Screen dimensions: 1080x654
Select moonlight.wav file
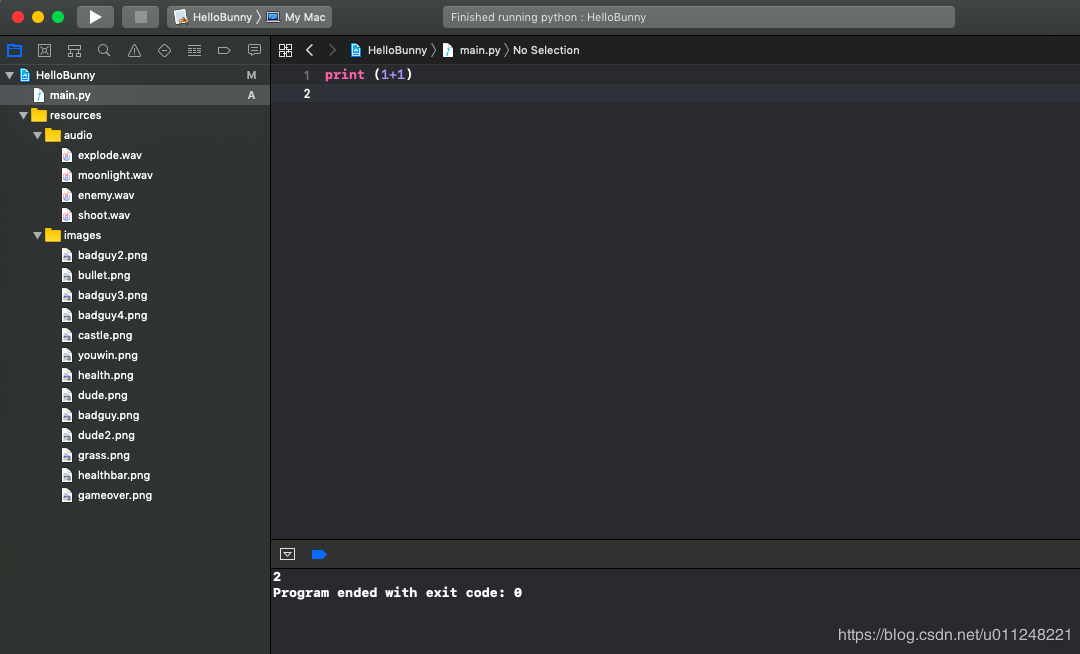tap(135, 175)
